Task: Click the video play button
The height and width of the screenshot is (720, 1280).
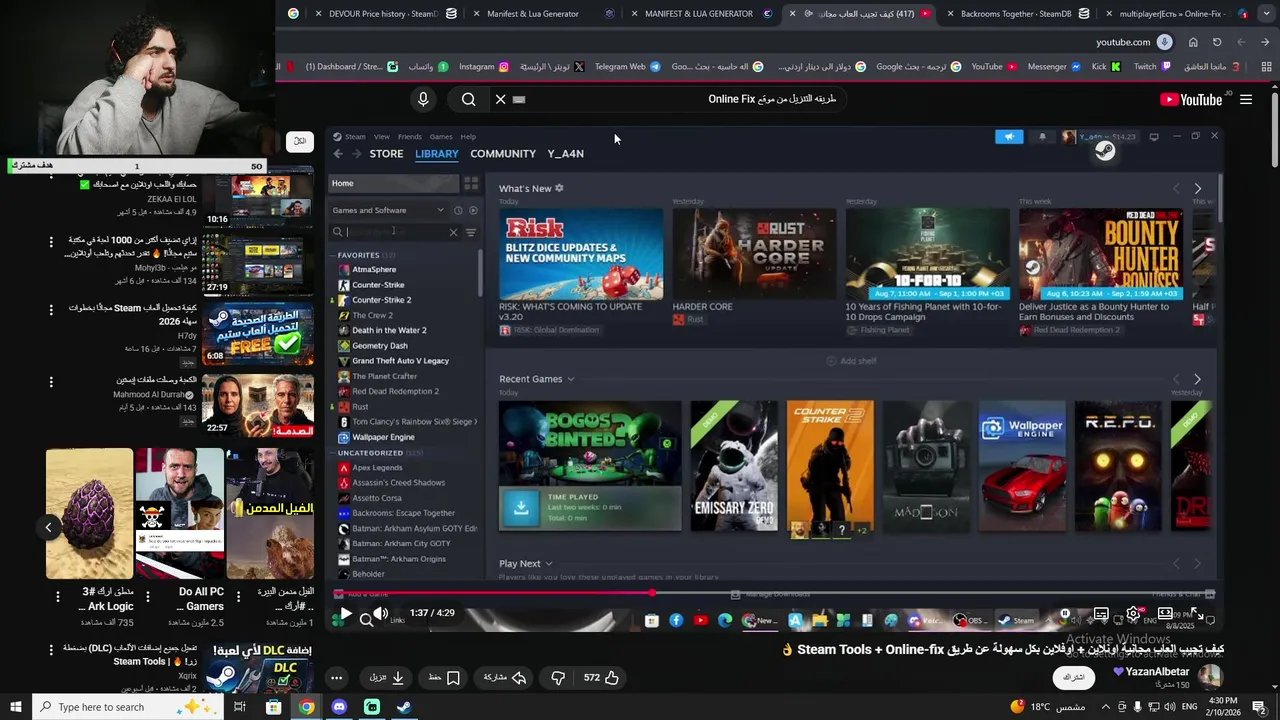Action: click(x=345, y=614)
